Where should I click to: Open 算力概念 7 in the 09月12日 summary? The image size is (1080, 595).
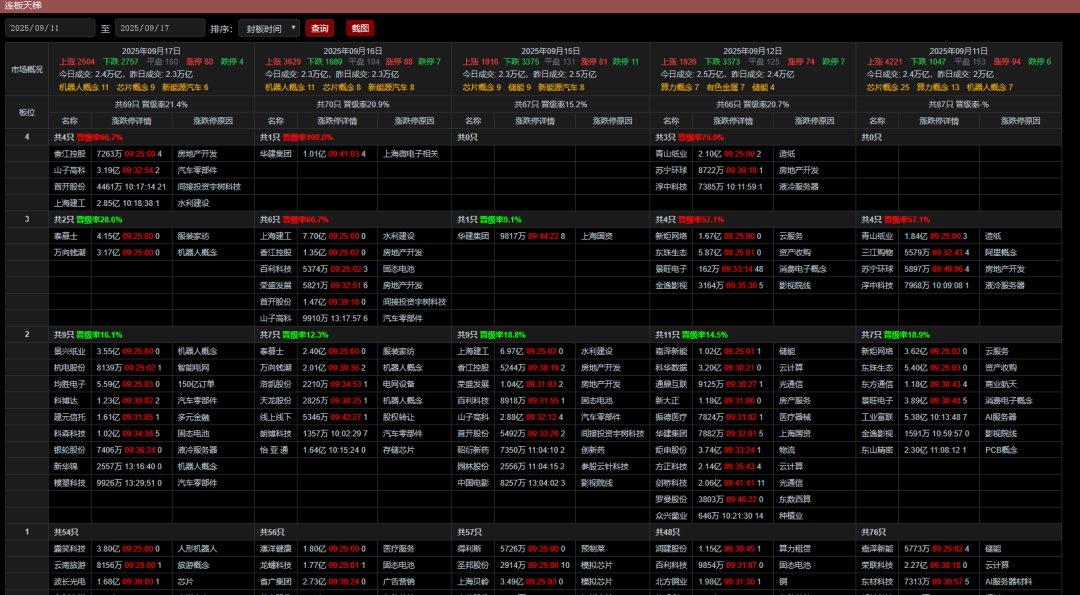[680, 87]
